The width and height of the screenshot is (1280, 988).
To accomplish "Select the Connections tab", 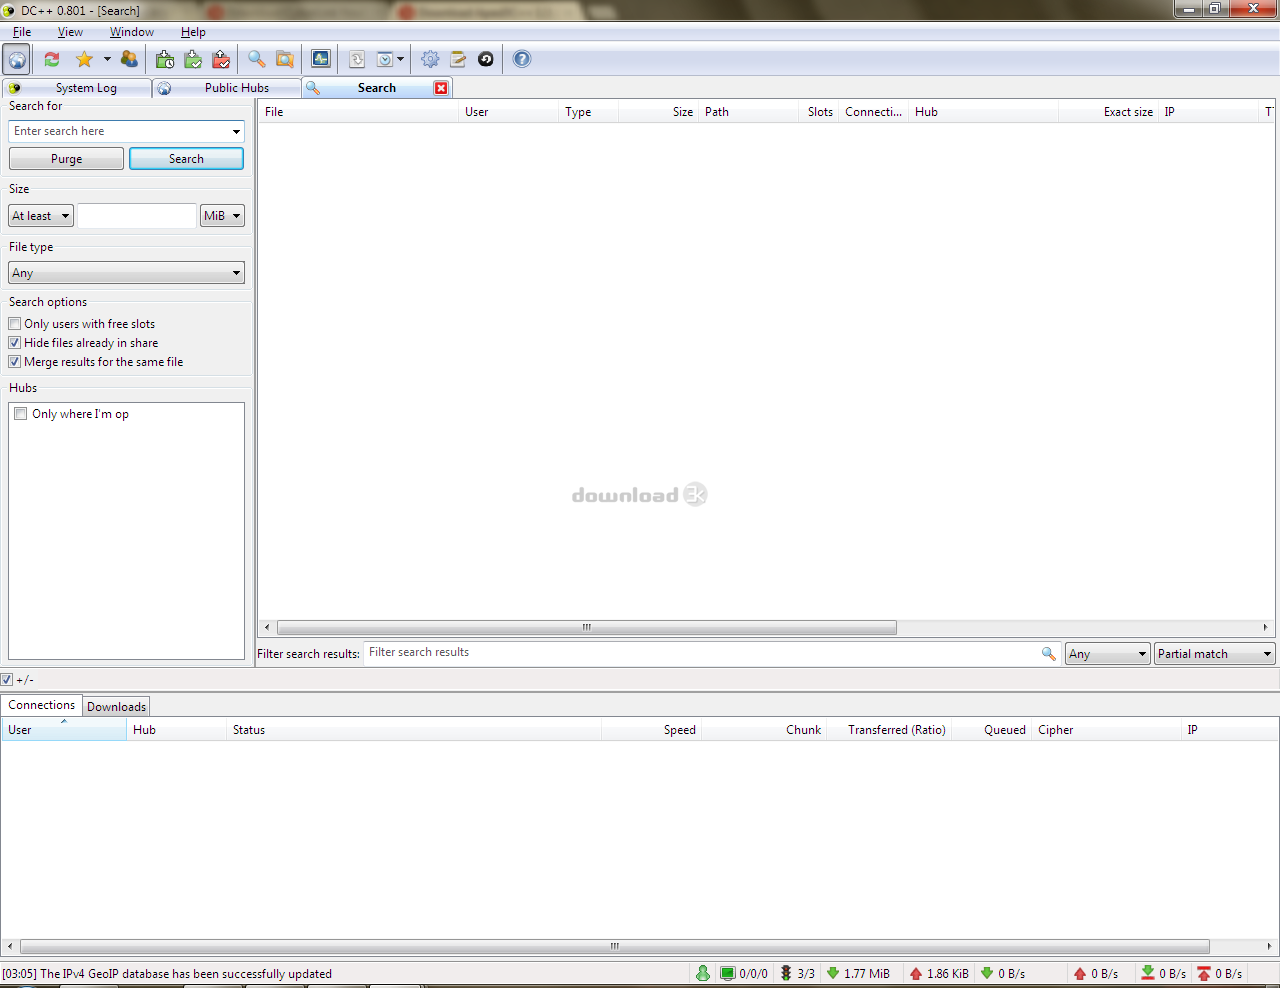I will (x=42, y=705).
